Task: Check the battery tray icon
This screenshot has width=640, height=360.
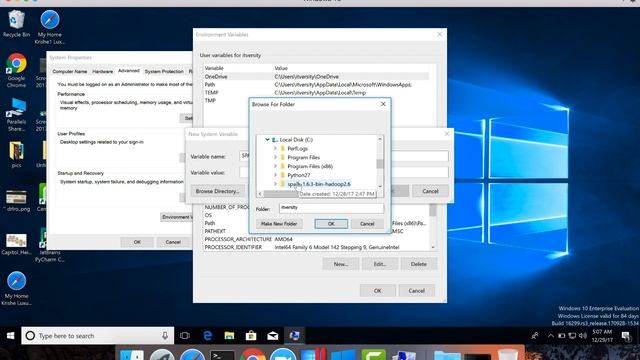Action: pyautogui.click(x=562, y=336)
